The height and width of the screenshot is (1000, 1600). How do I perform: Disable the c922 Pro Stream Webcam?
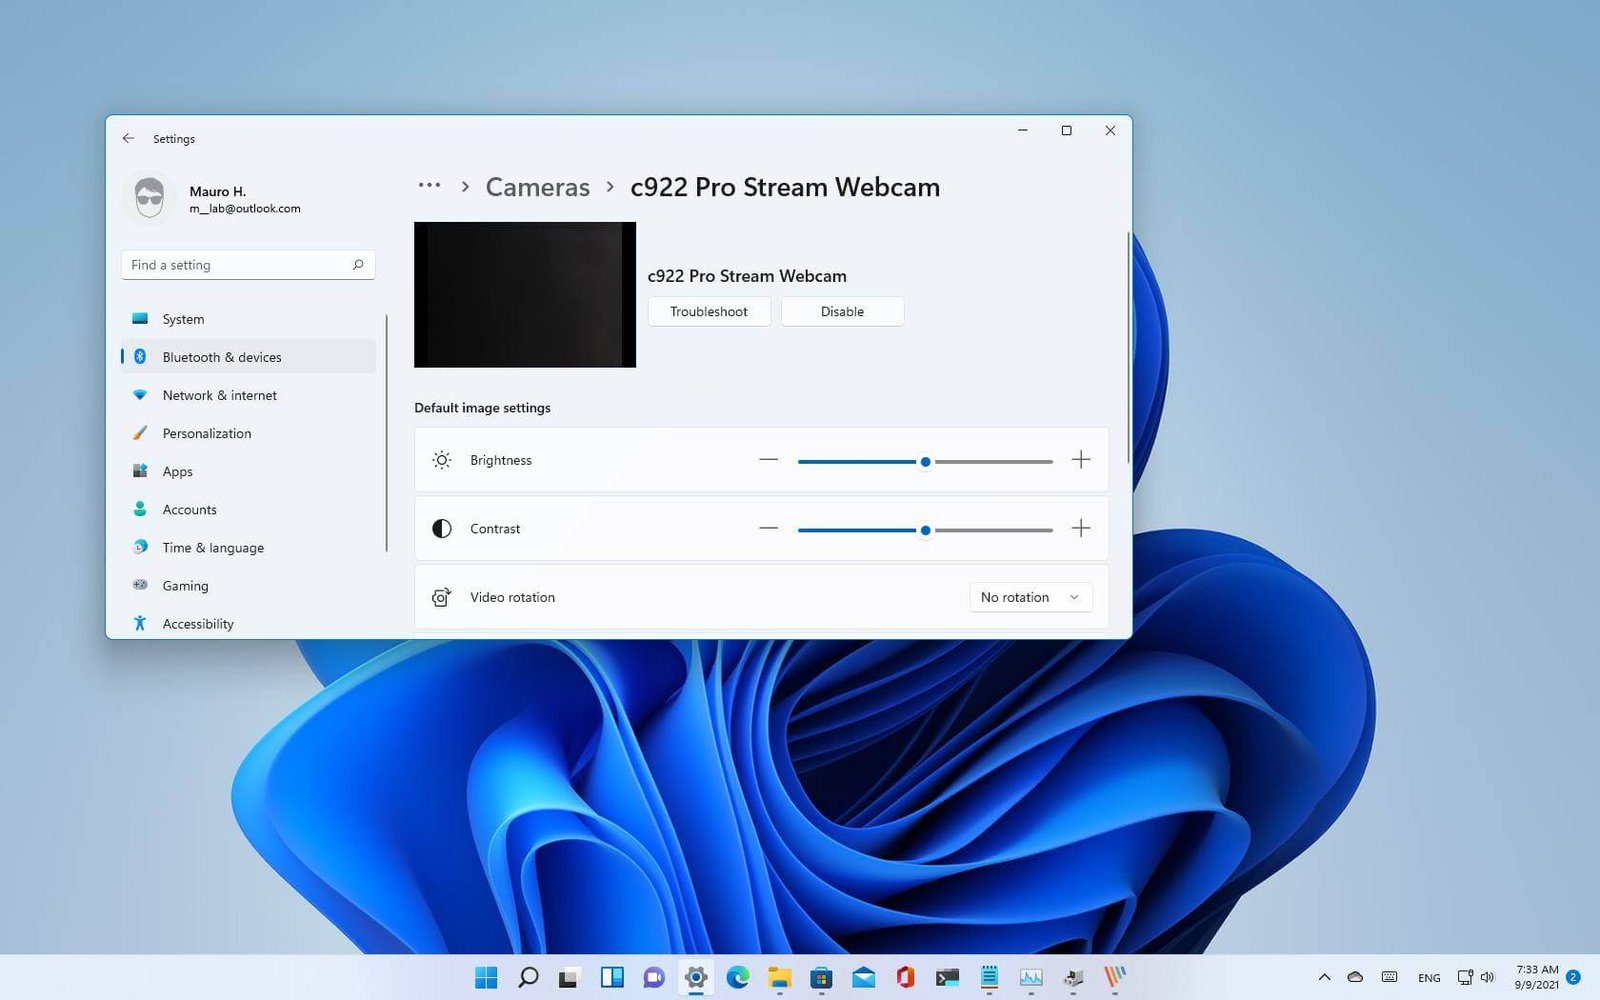[x=841, y=311]
